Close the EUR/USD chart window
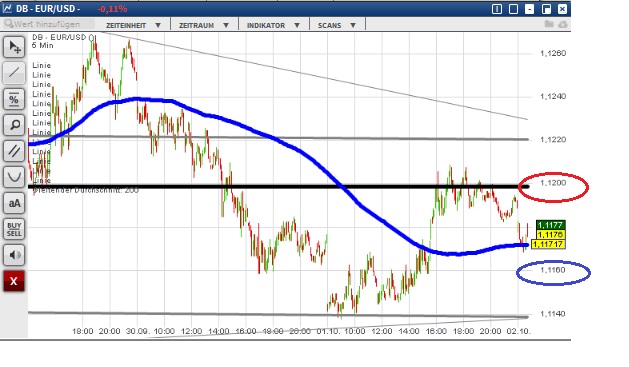This screenshot has height=367, width=629. pyautogui.click(x=562, y=9)
